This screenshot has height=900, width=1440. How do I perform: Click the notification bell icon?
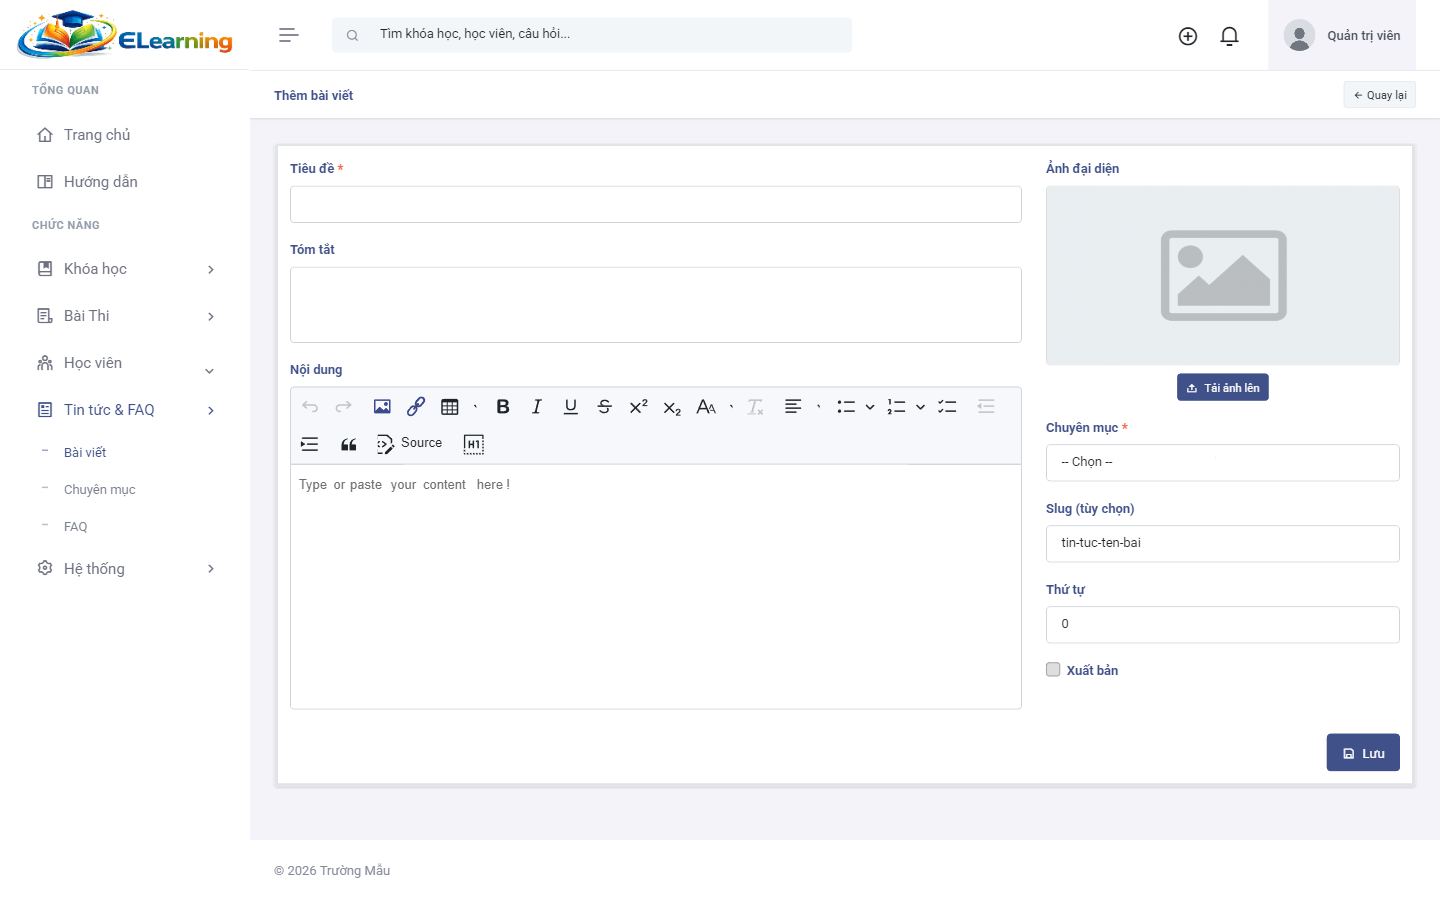tap(1229, 36)
